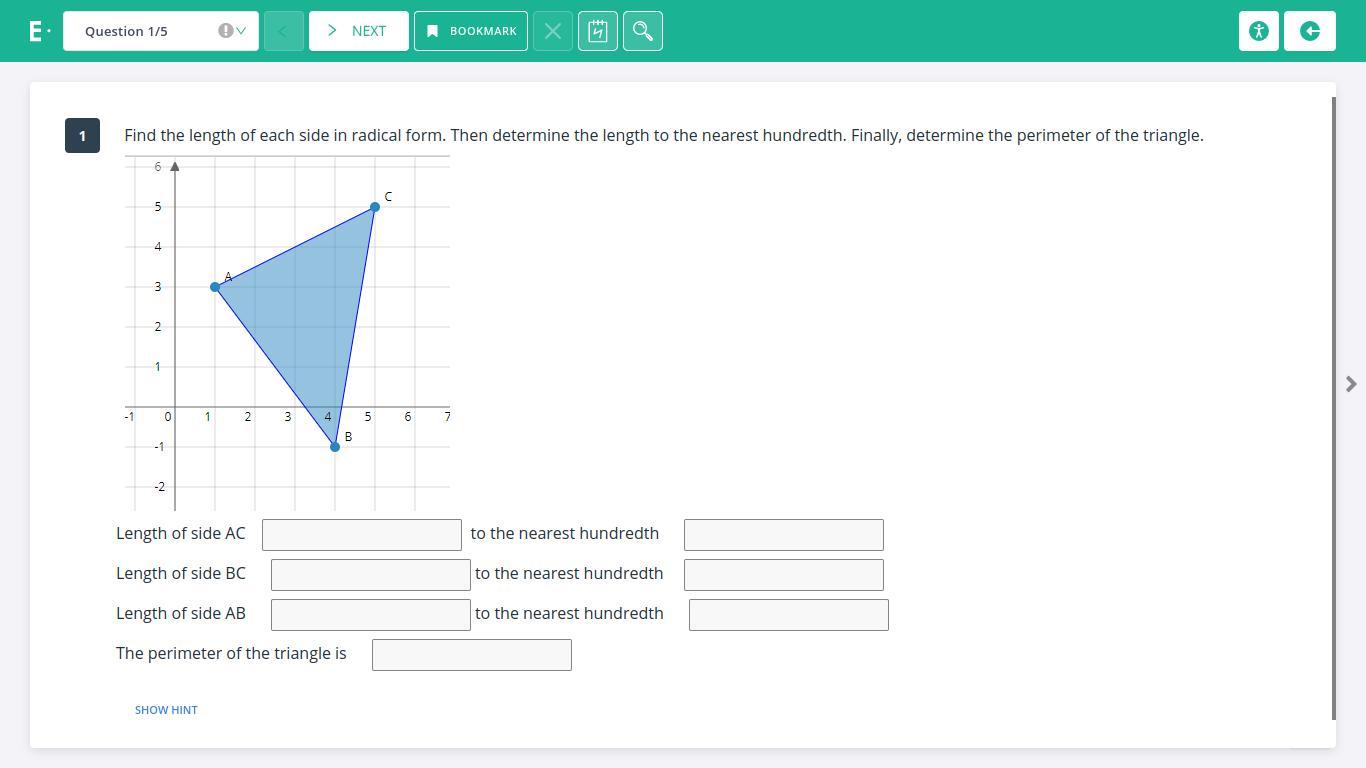Click the radical form field for AB
The image size is (1366, 768).
[371, 615]
